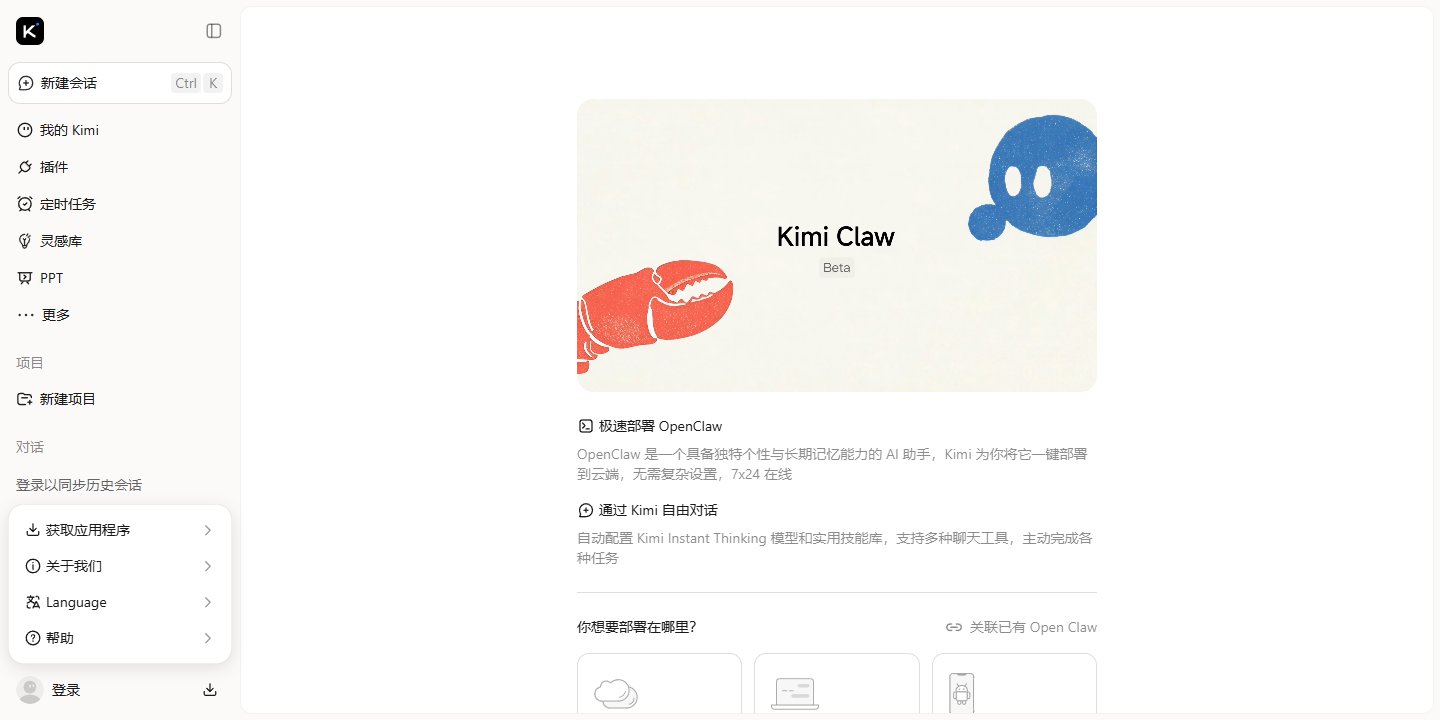Open 我的 Kimi page
Screen dimensions: 1440x720
[120, 130]
